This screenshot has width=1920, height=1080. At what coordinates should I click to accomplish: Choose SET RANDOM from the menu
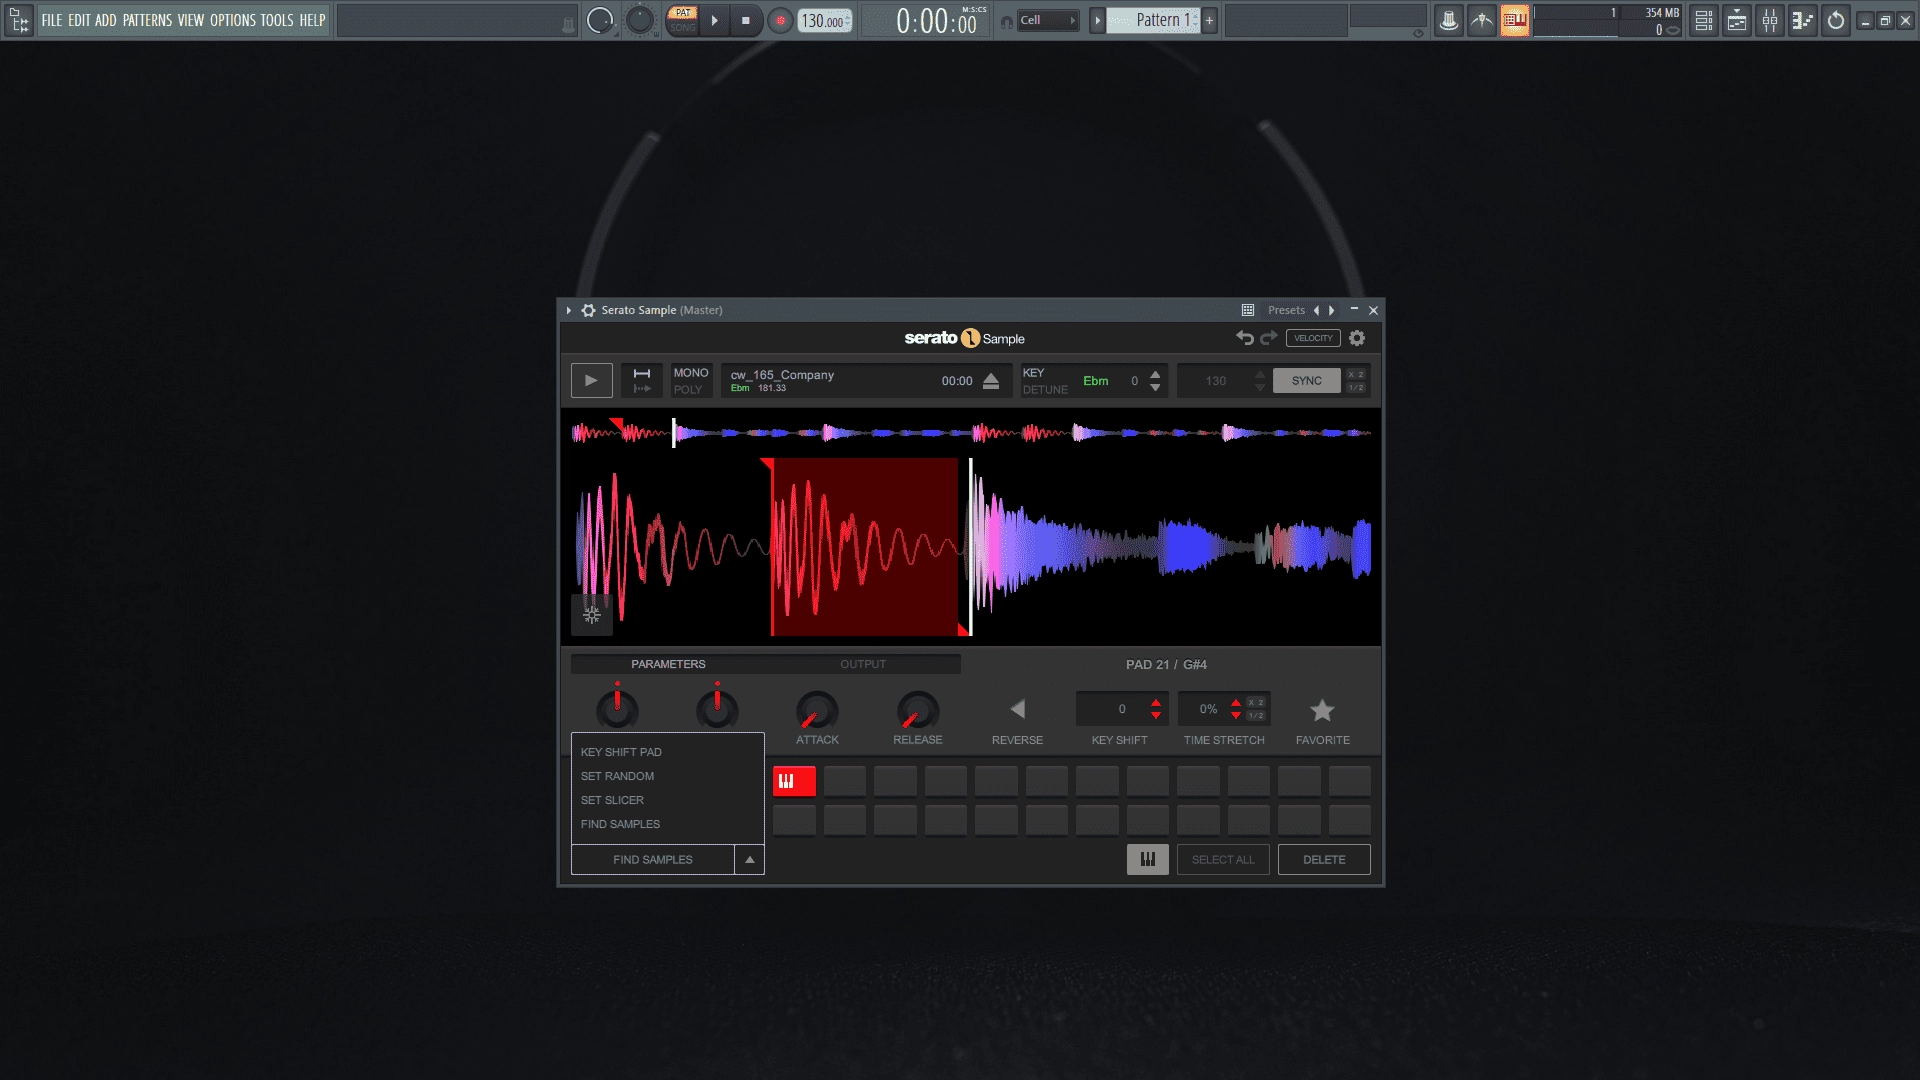(x=617, y=776)
